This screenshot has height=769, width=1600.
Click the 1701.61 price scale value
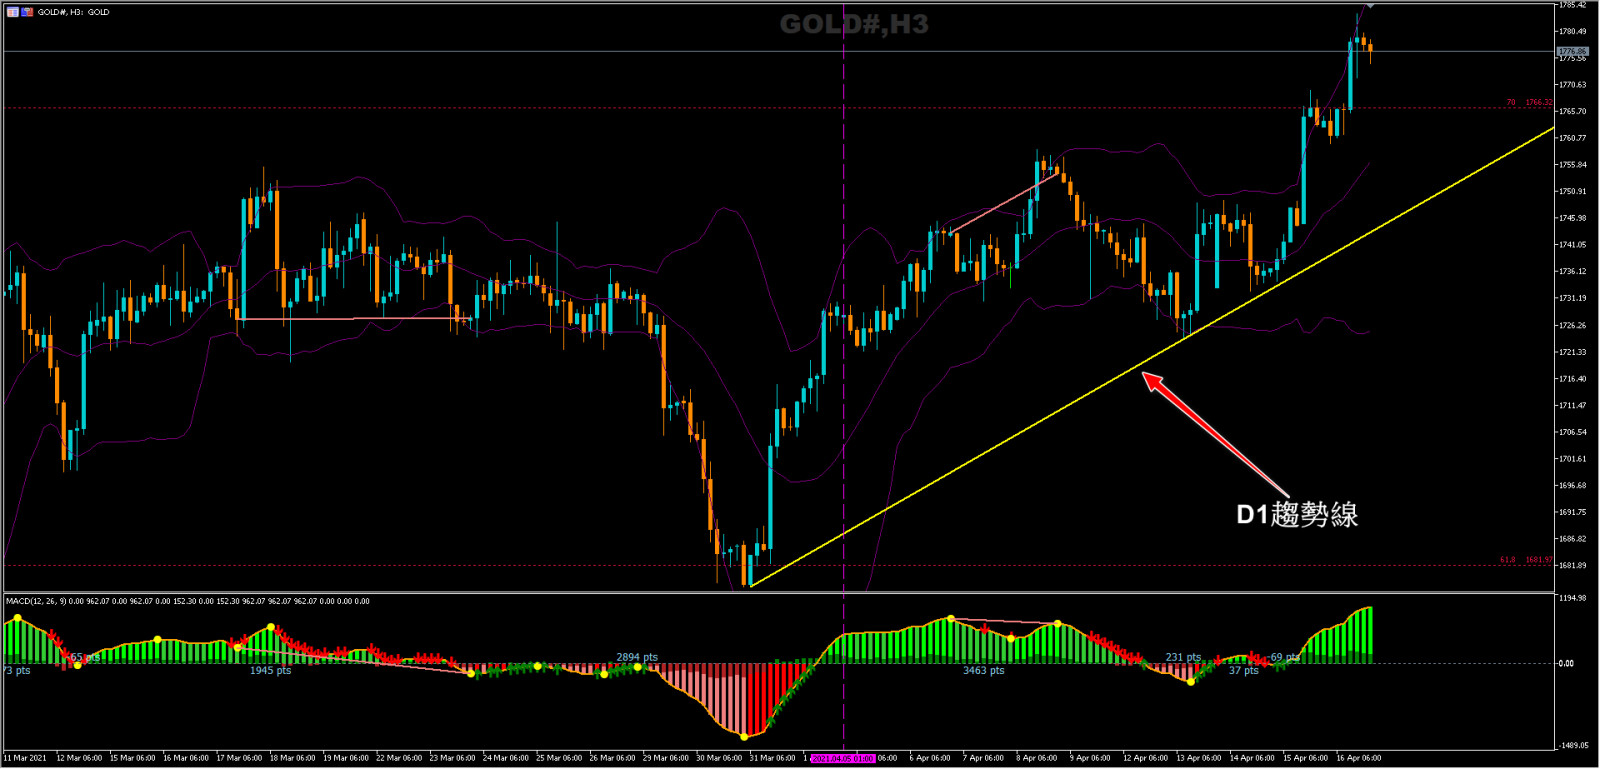click(1573, 459)
